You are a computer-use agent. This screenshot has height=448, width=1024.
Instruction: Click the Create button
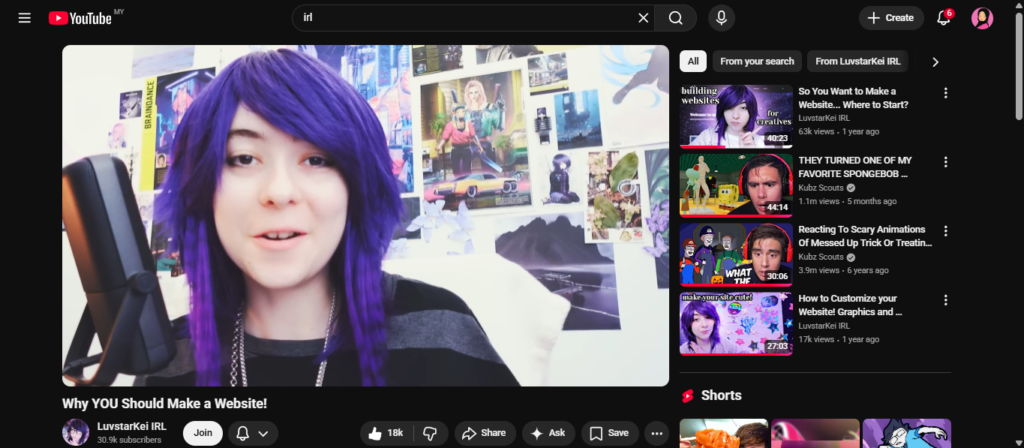[890, 18]
